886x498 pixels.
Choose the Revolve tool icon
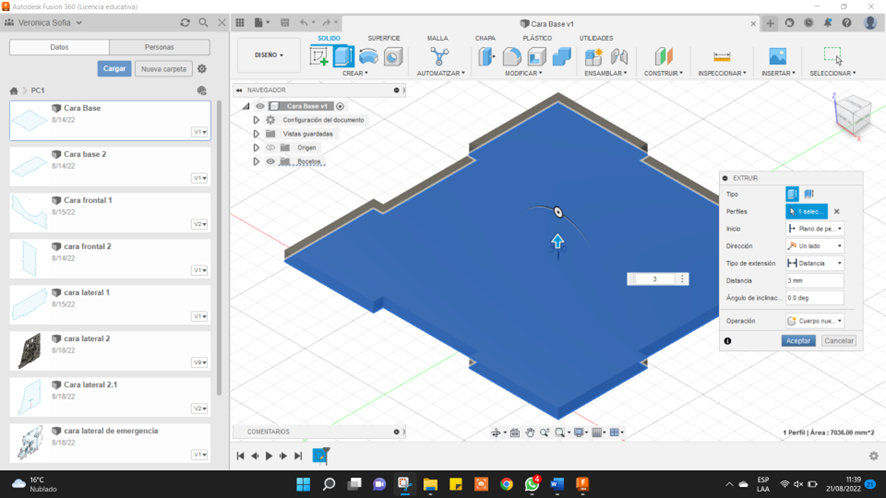pyautogui.click(x=368, y=57)
